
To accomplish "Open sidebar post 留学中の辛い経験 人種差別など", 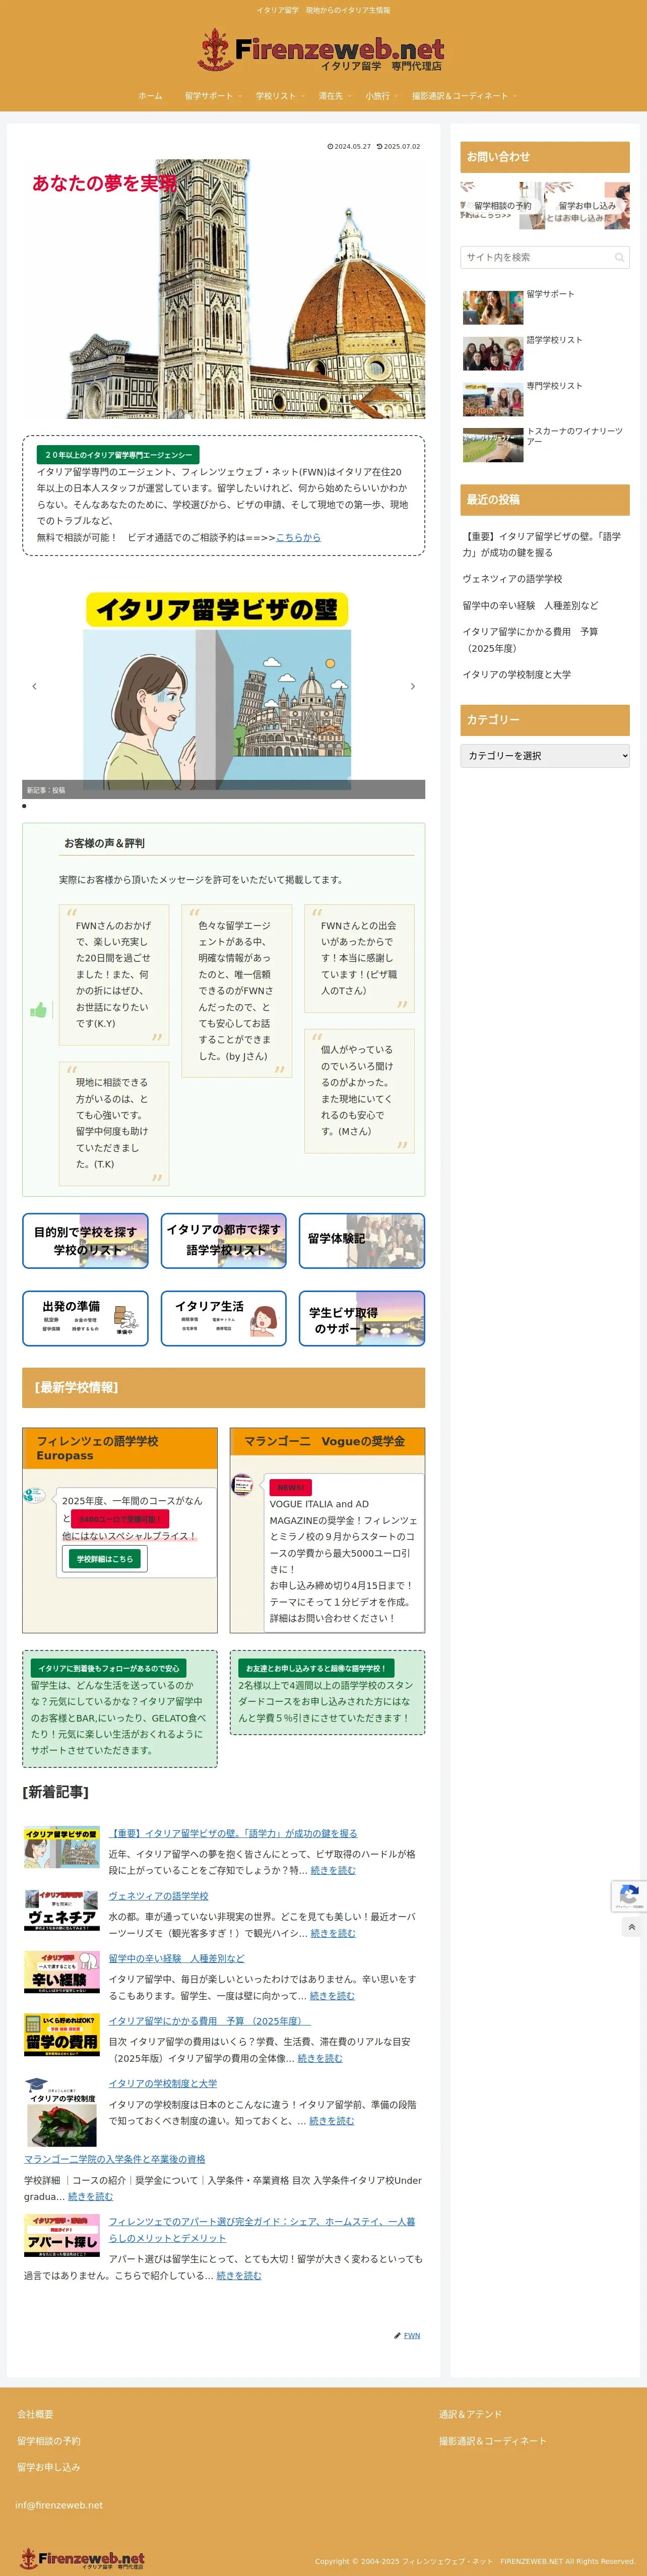I will [x=530, y=605].
